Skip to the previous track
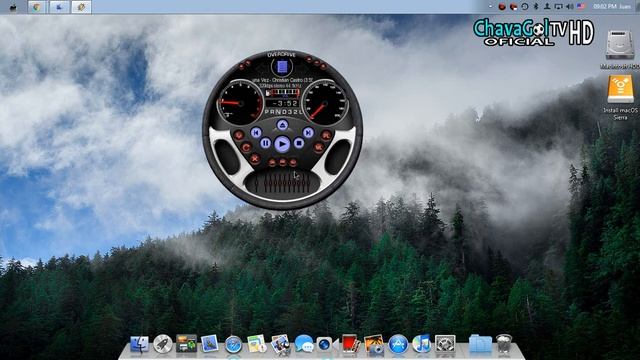Viewport: 640px width, 360px height. tap(256, 132)
